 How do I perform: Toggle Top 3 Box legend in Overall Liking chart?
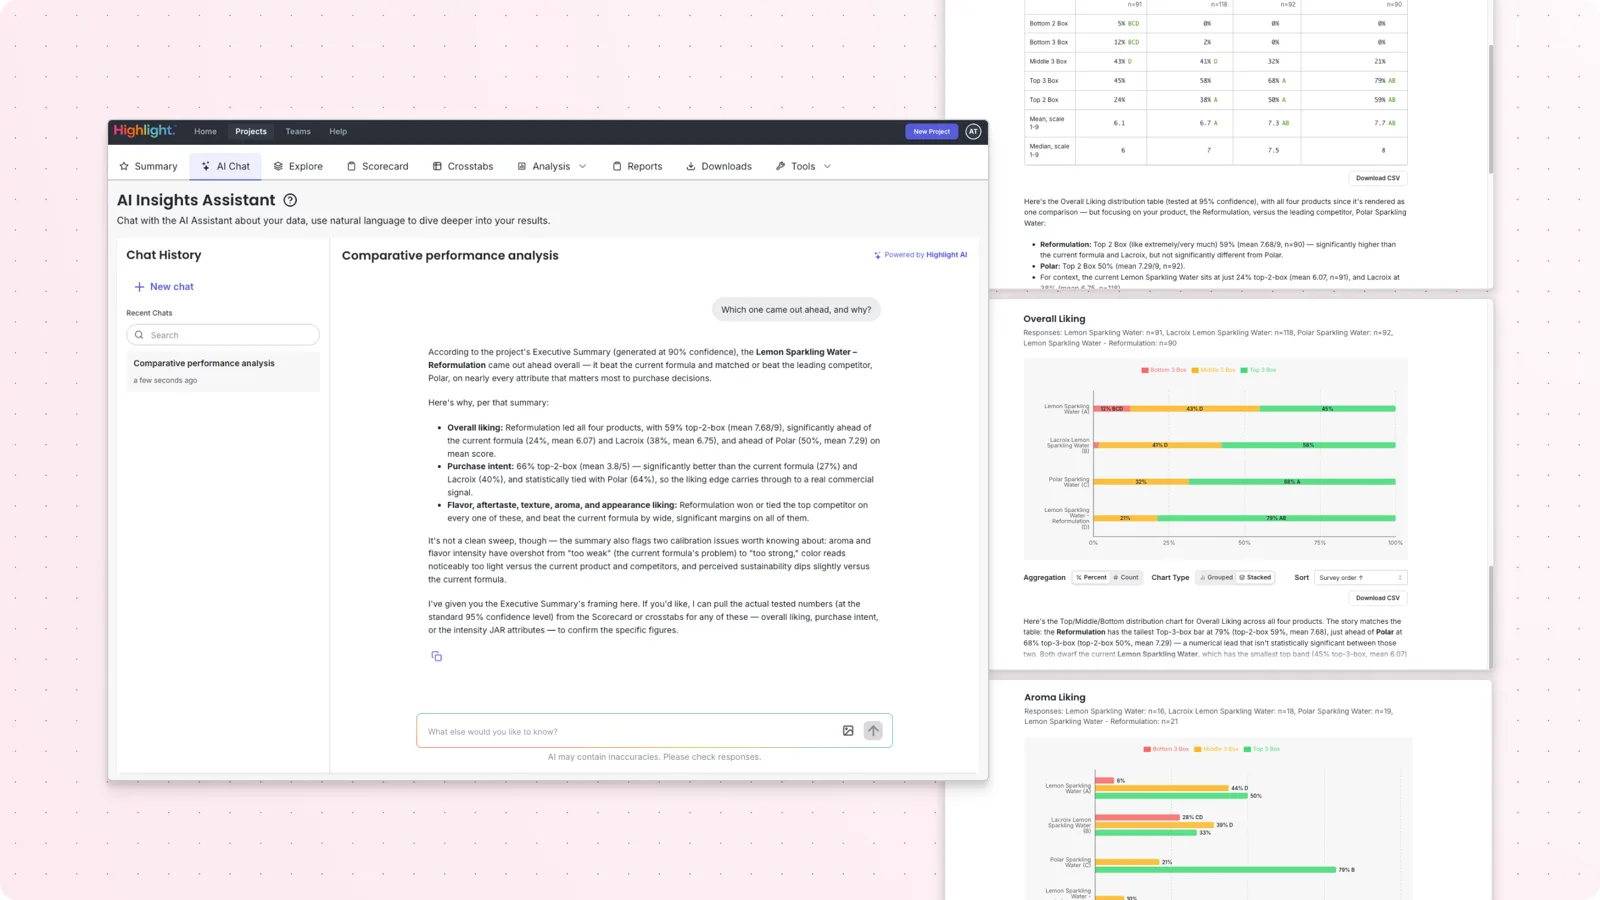[1258, 370]
